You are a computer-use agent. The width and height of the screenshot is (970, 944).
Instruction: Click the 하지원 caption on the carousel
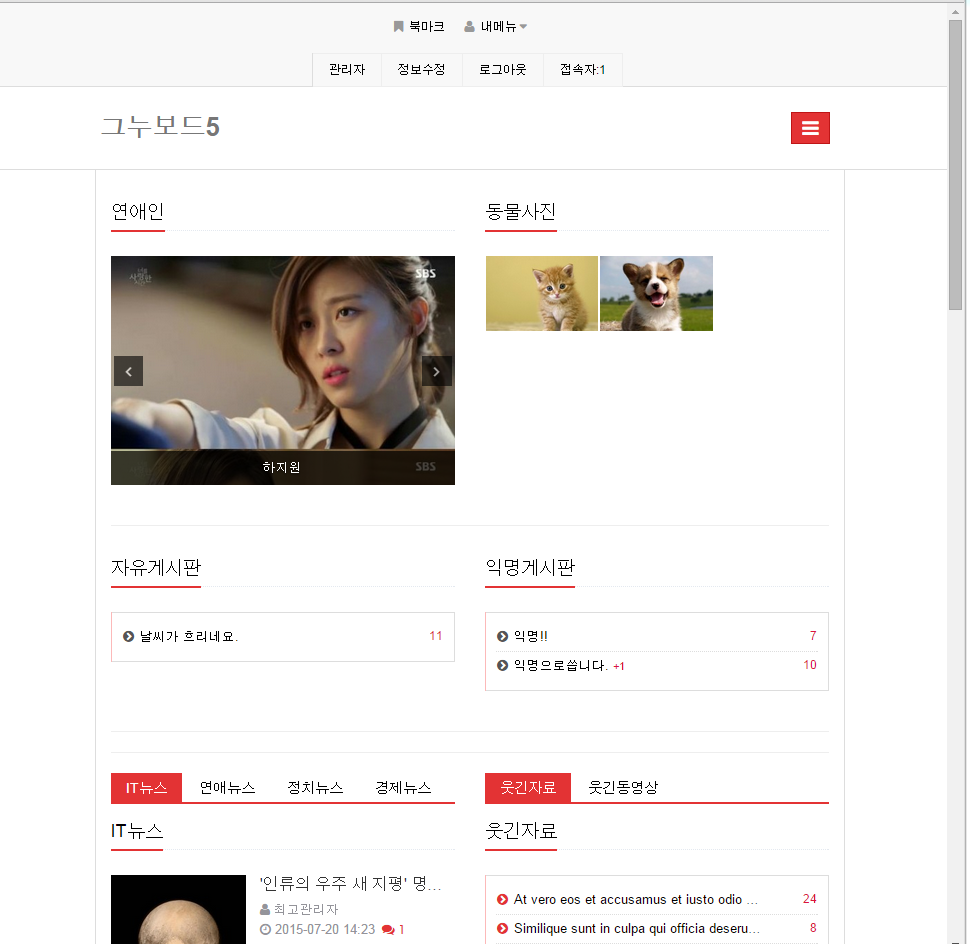(x=281, y=468)
